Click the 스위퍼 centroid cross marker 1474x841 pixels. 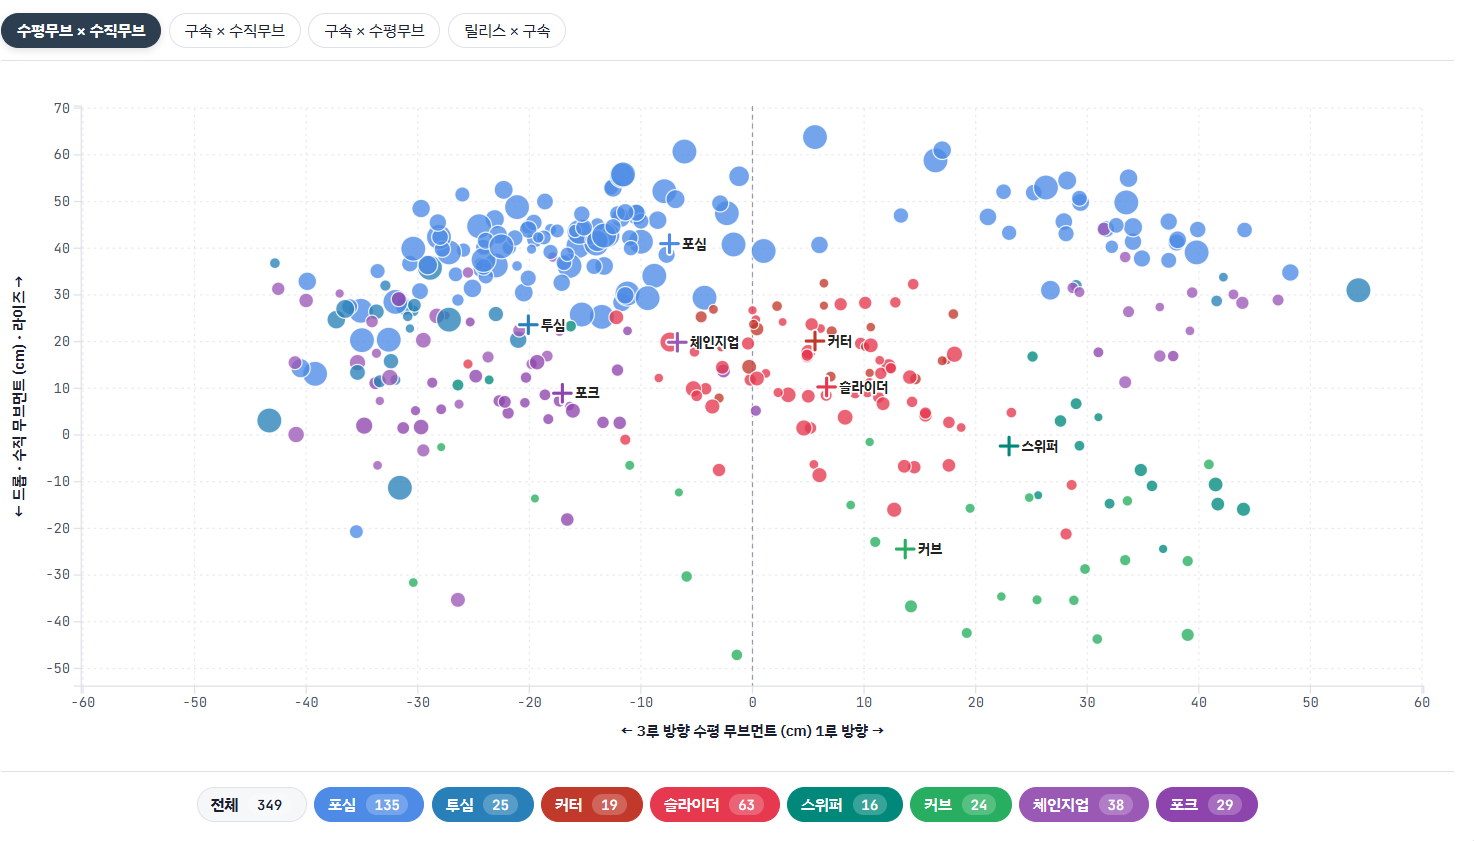pyautogui.click(x=1008, y=446)
